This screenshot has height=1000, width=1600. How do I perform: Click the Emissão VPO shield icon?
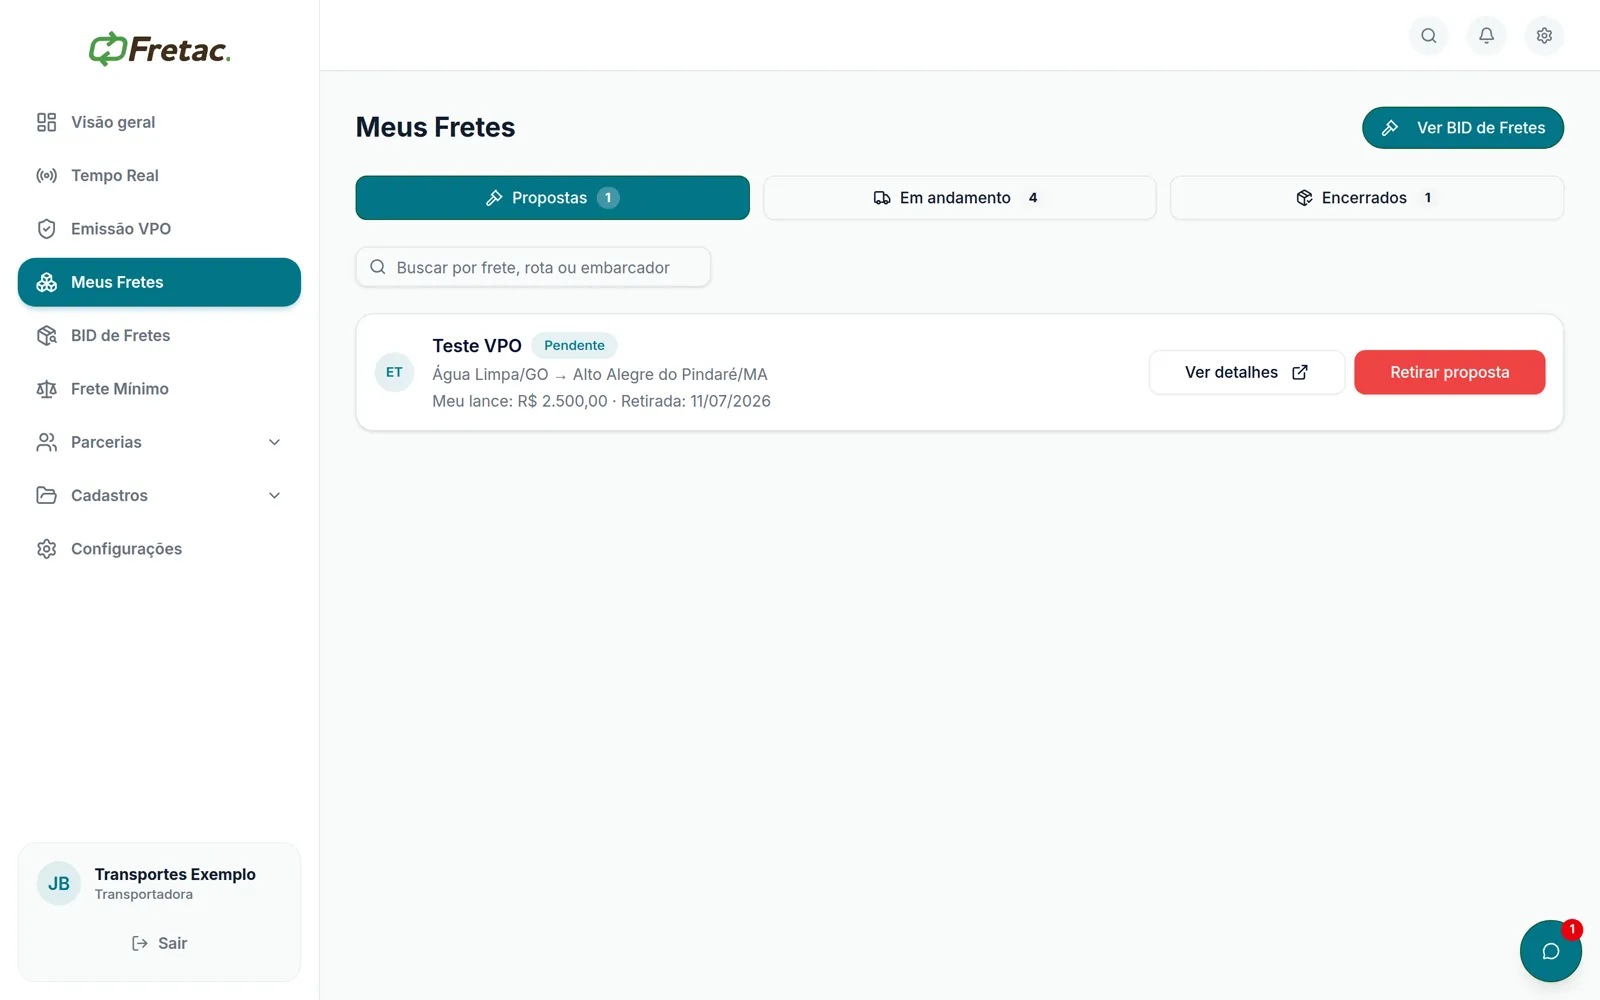click(47, 229)
